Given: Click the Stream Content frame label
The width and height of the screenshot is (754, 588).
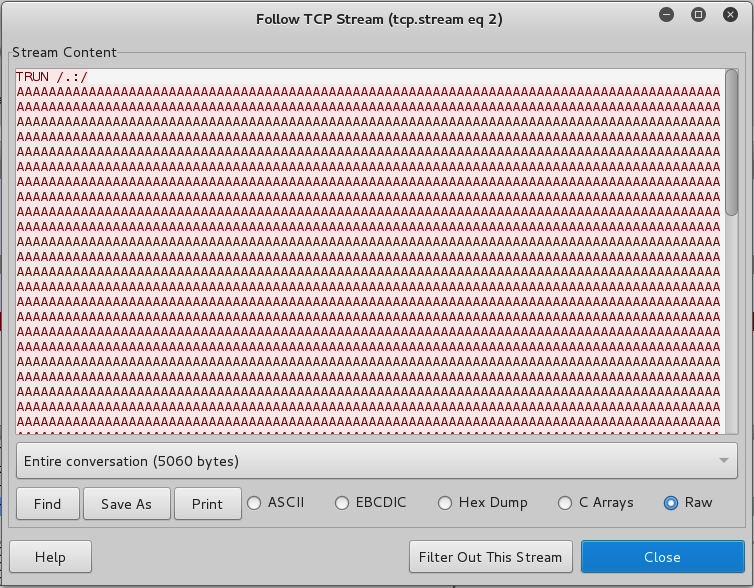Looking at the screenshot, I should click(64, 52).
